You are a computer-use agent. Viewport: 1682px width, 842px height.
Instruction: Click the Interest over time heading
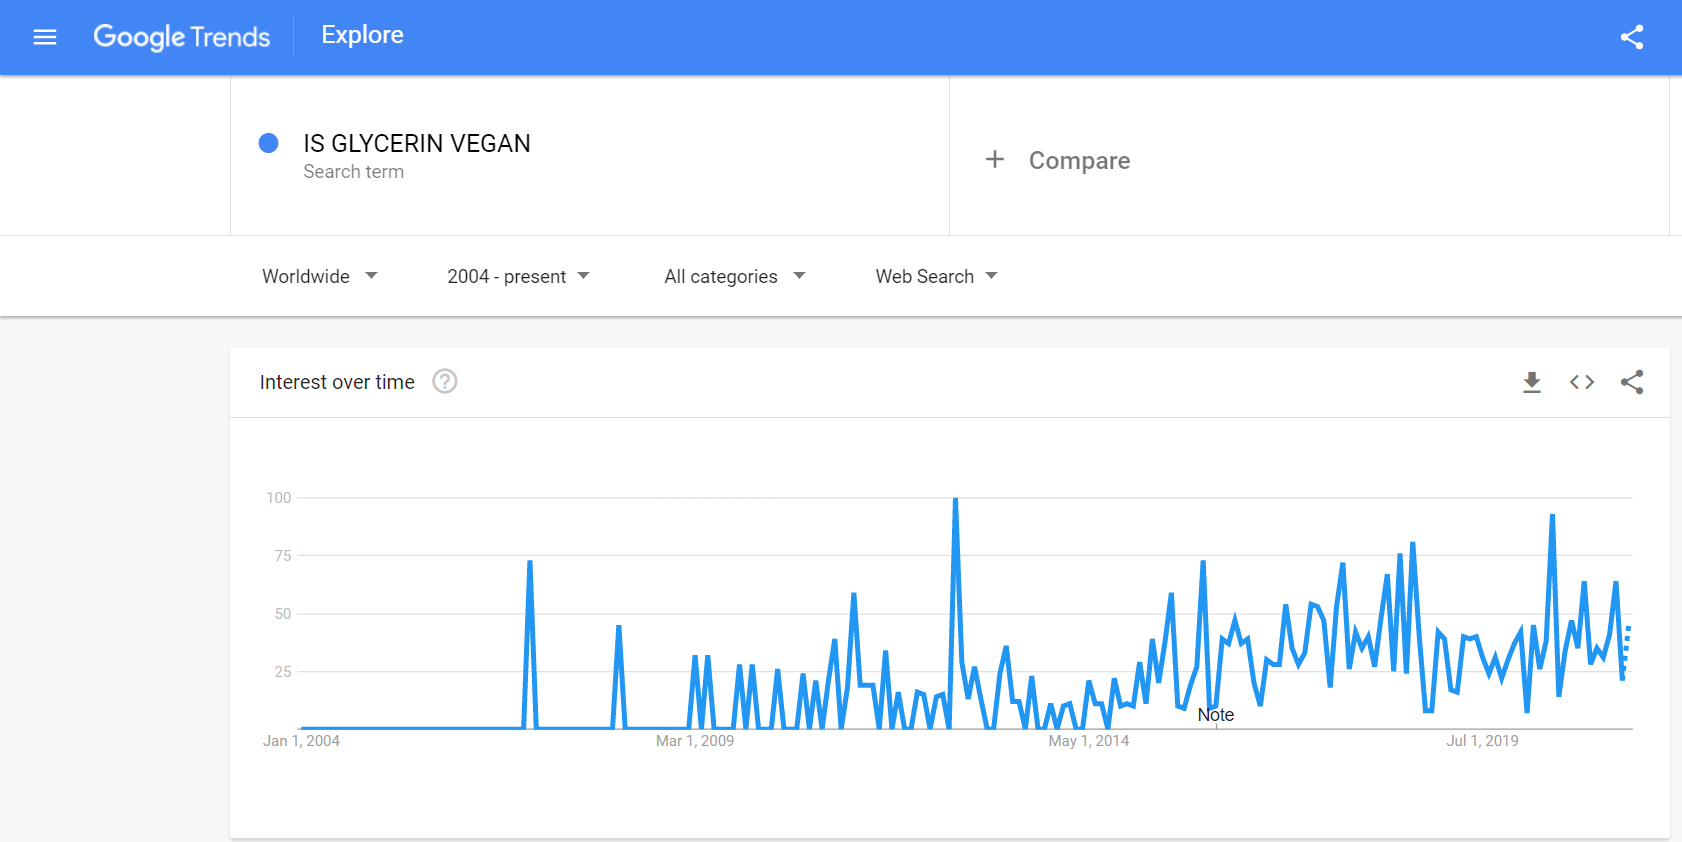click(337, 382)
